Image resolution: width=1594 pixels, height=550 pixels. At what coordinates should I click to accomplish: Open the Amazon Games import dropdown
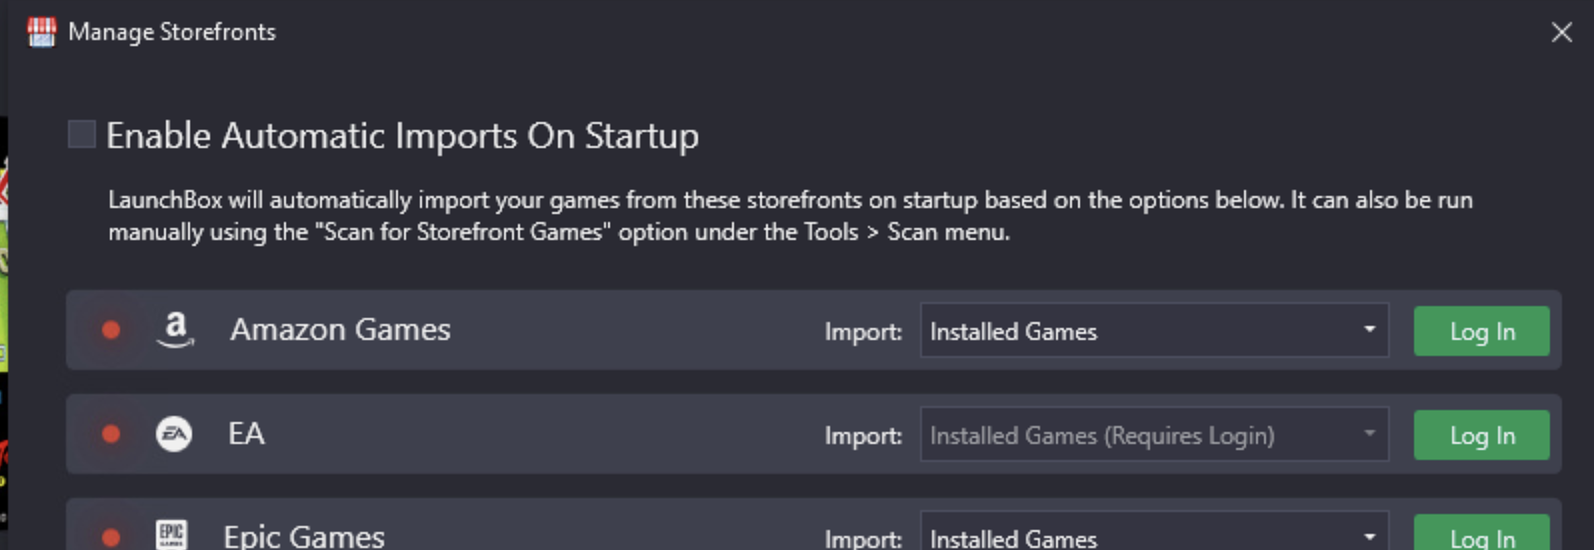click(x=1154, y=331)
